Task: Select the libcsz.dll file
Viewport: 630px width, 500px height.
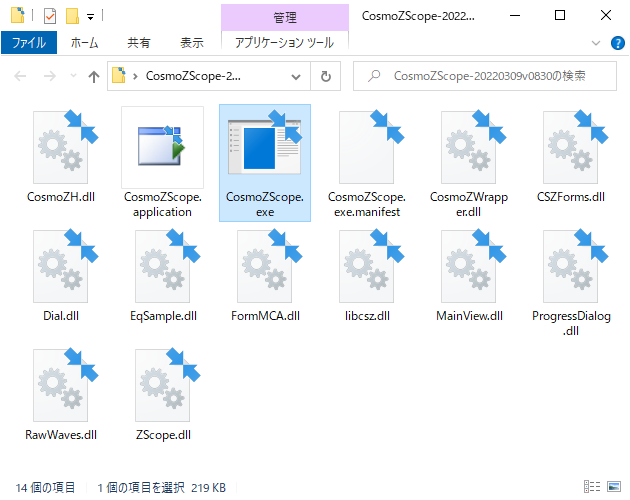Action: click(x=366, y=269)
